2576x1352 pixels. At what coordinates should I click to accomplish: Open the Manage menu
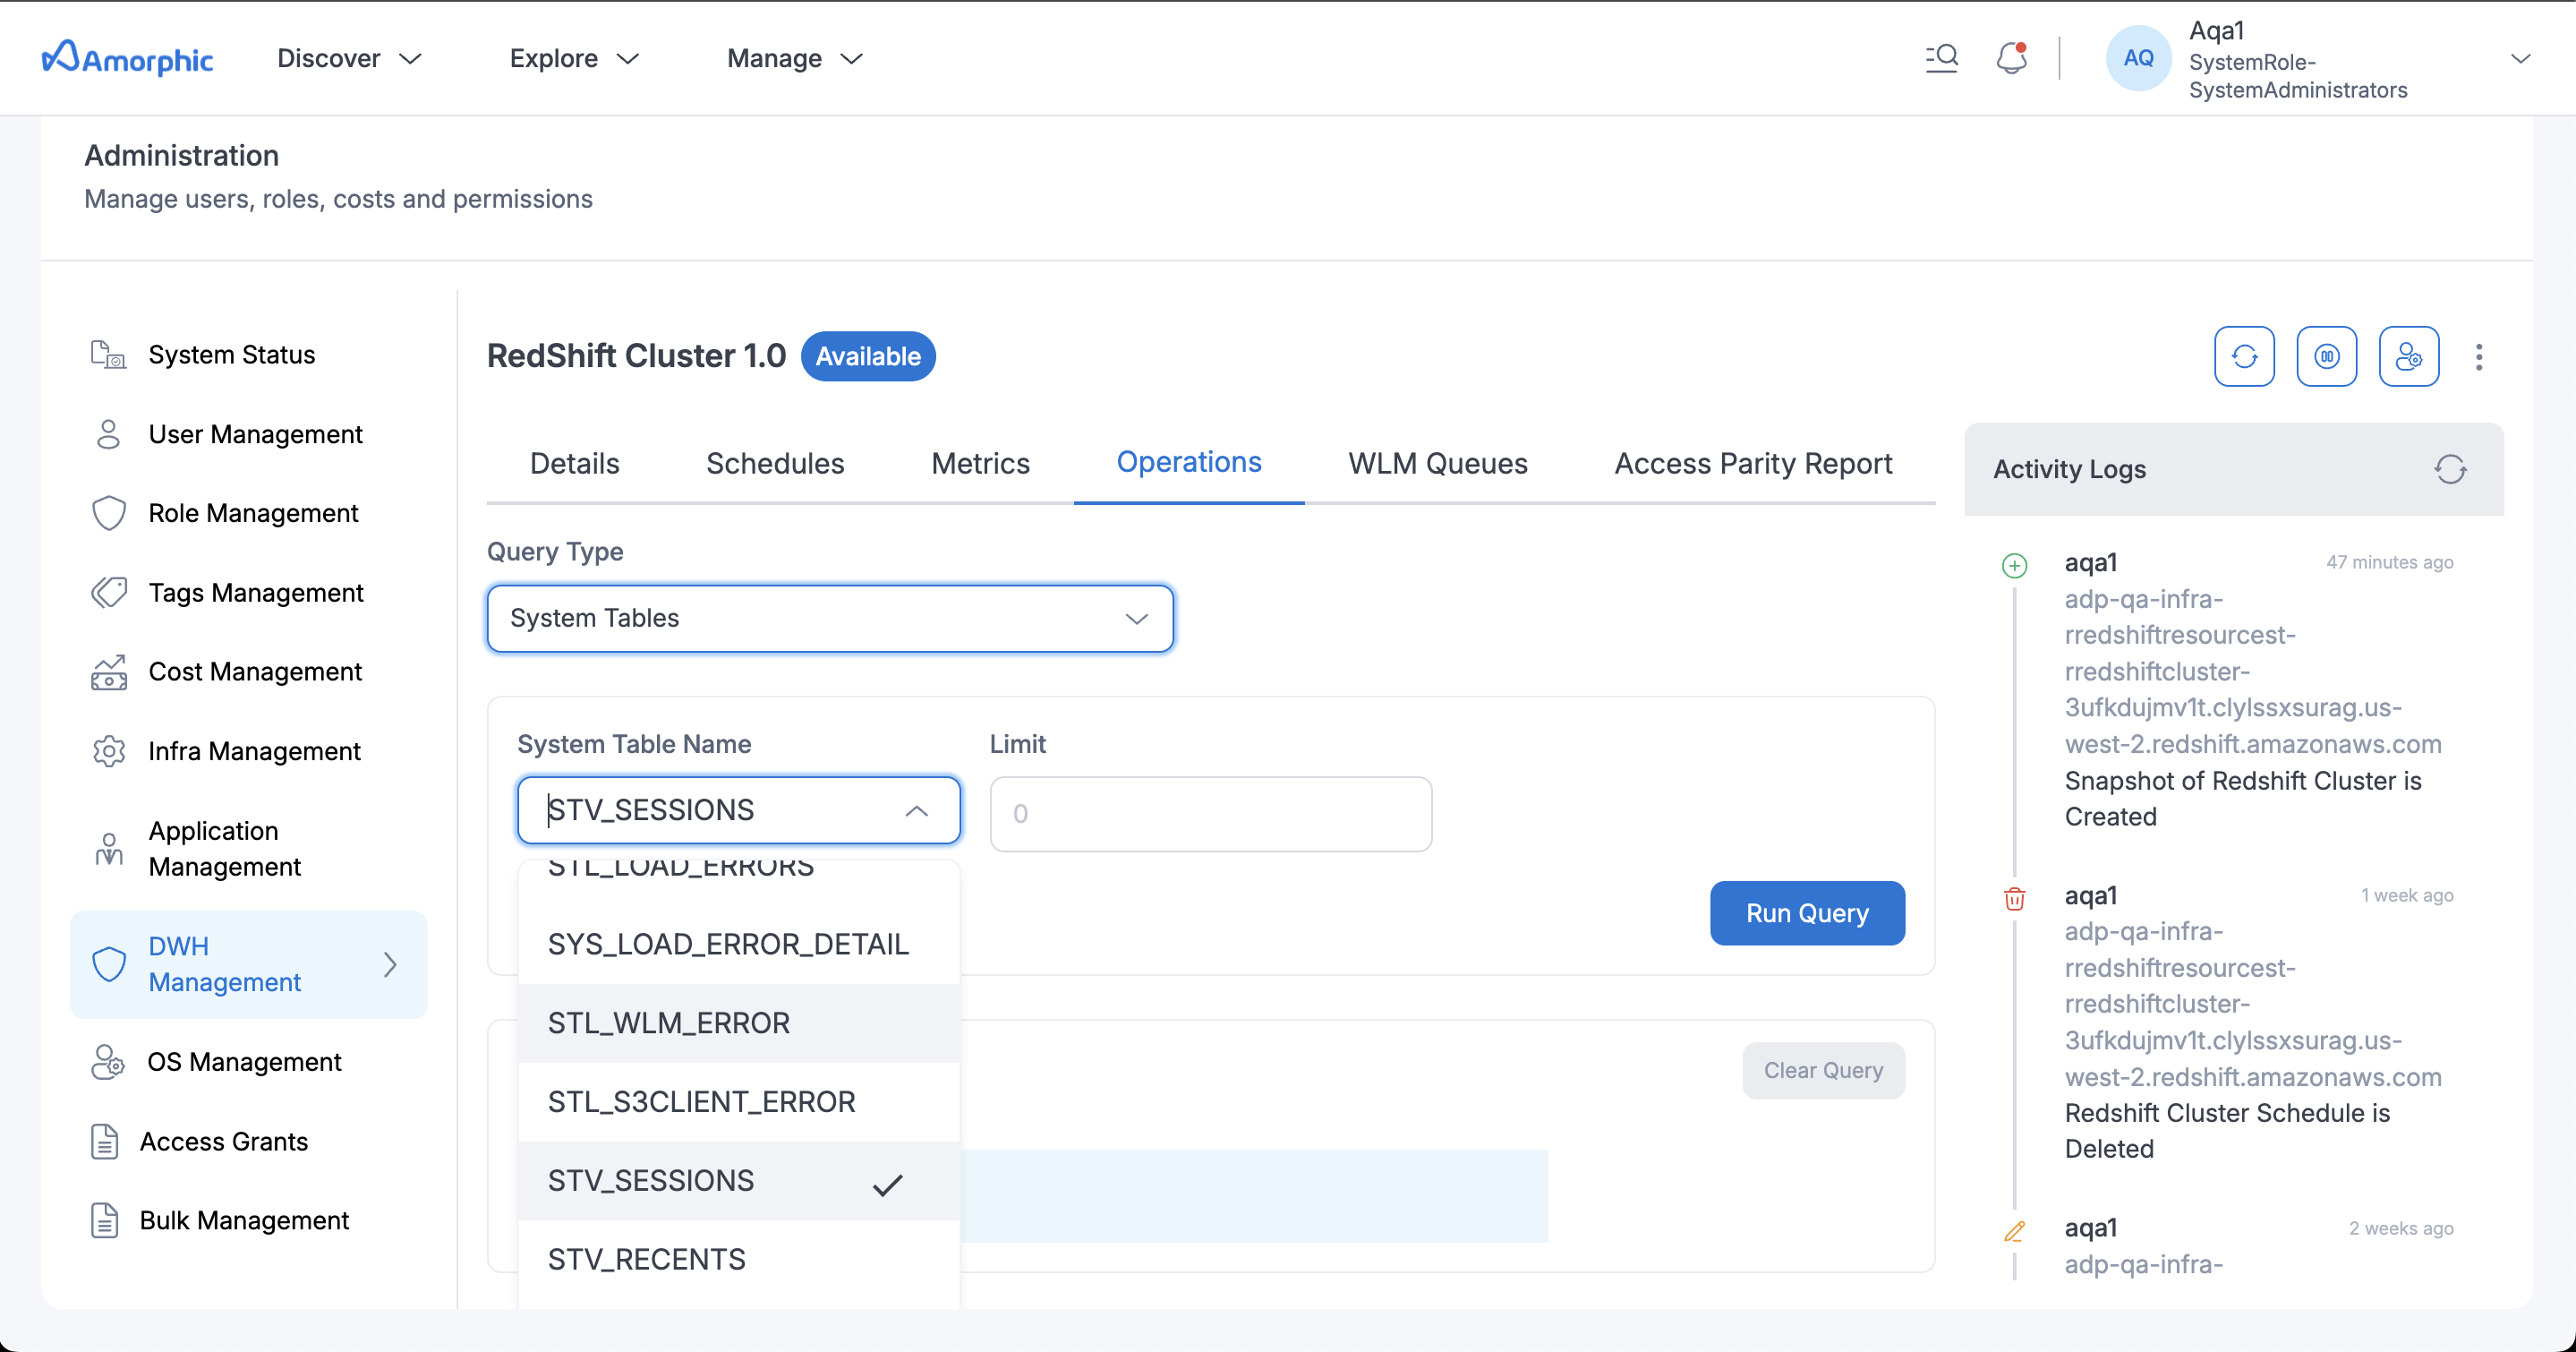click(795, 58)
